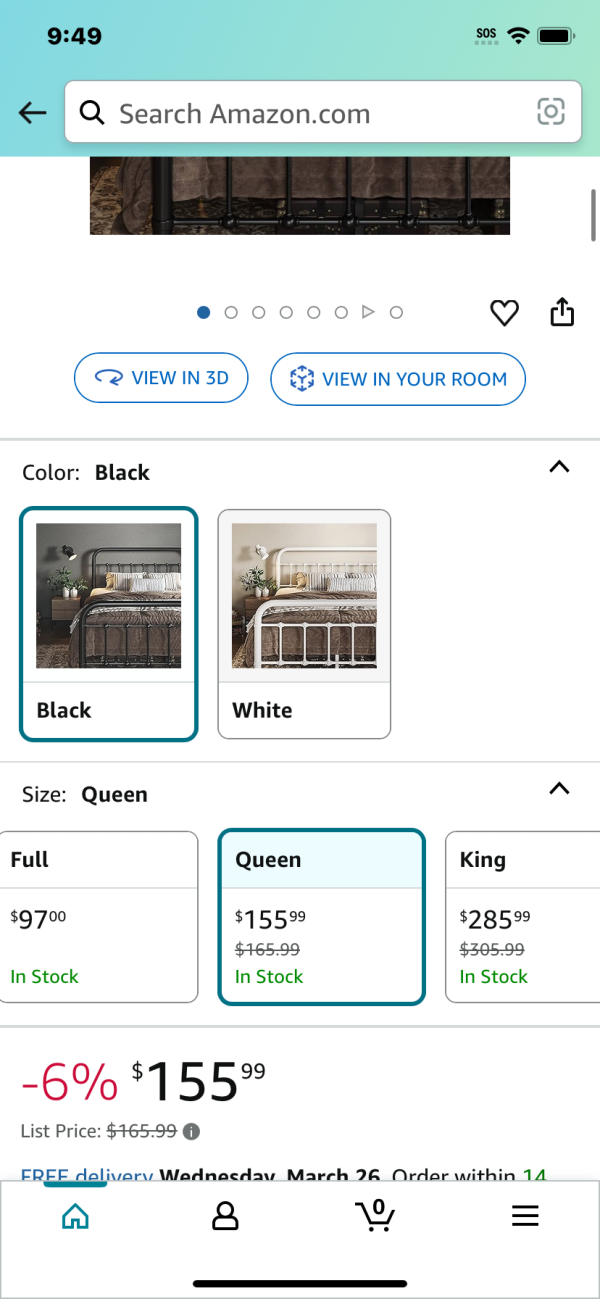Tap the View in 3D button
Screen dimensions: 600x1299
(161, 378)
